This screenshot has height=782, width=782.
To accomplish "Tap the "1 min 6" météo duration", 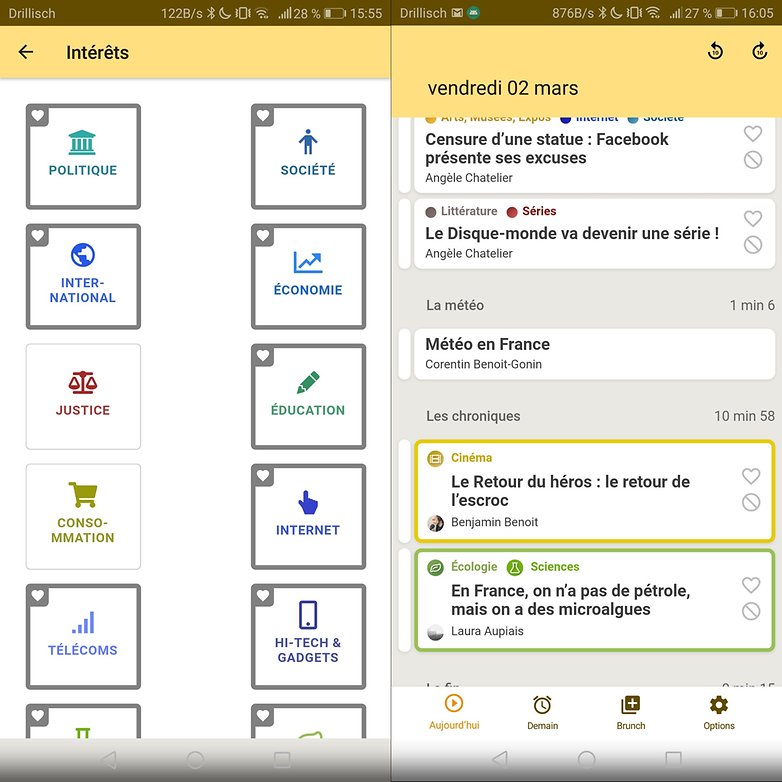I will tap(752, 305).
